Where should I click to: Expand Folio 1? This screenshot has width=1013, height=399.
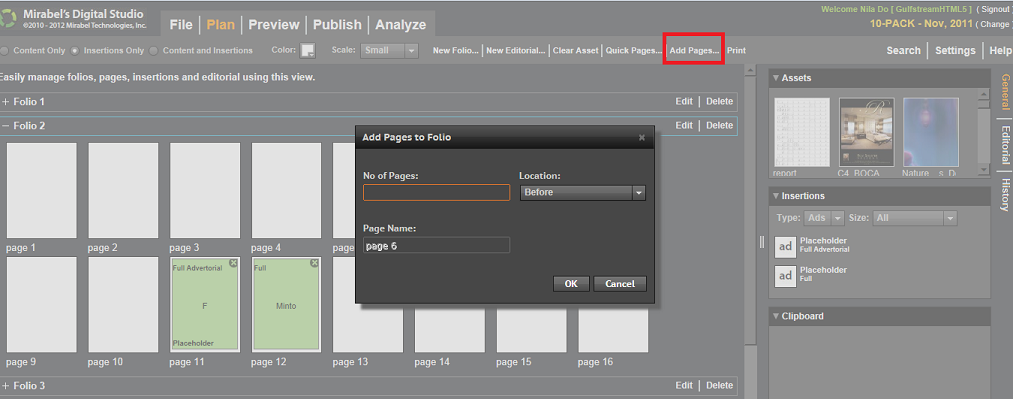click(x=6, y=102)
